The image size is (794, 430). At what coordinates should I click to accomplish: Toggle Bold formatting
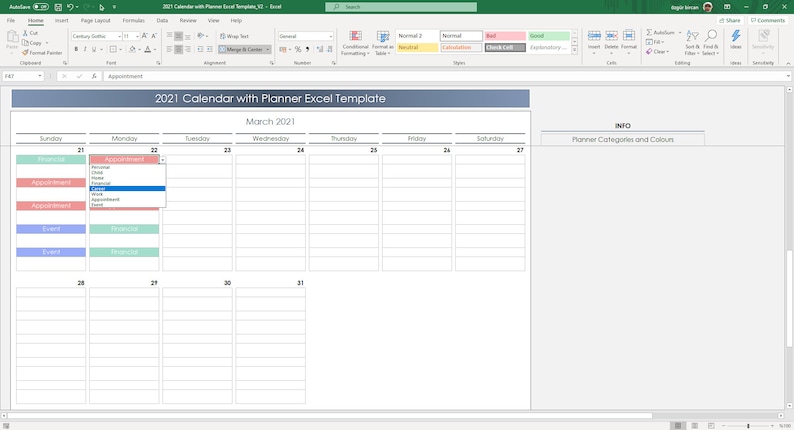click(x=76, y=49)
